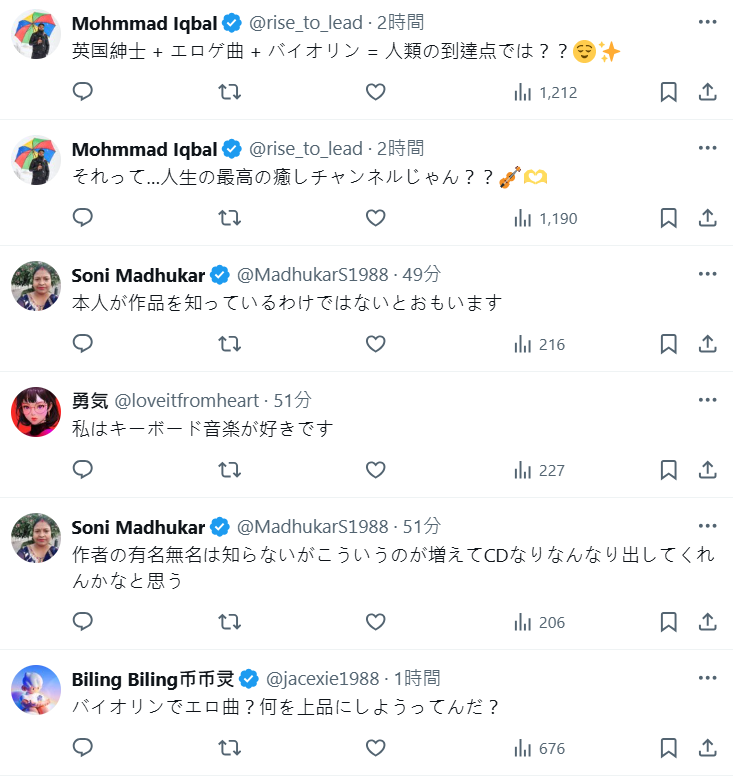Open more options on first tweet

(707, 21)
